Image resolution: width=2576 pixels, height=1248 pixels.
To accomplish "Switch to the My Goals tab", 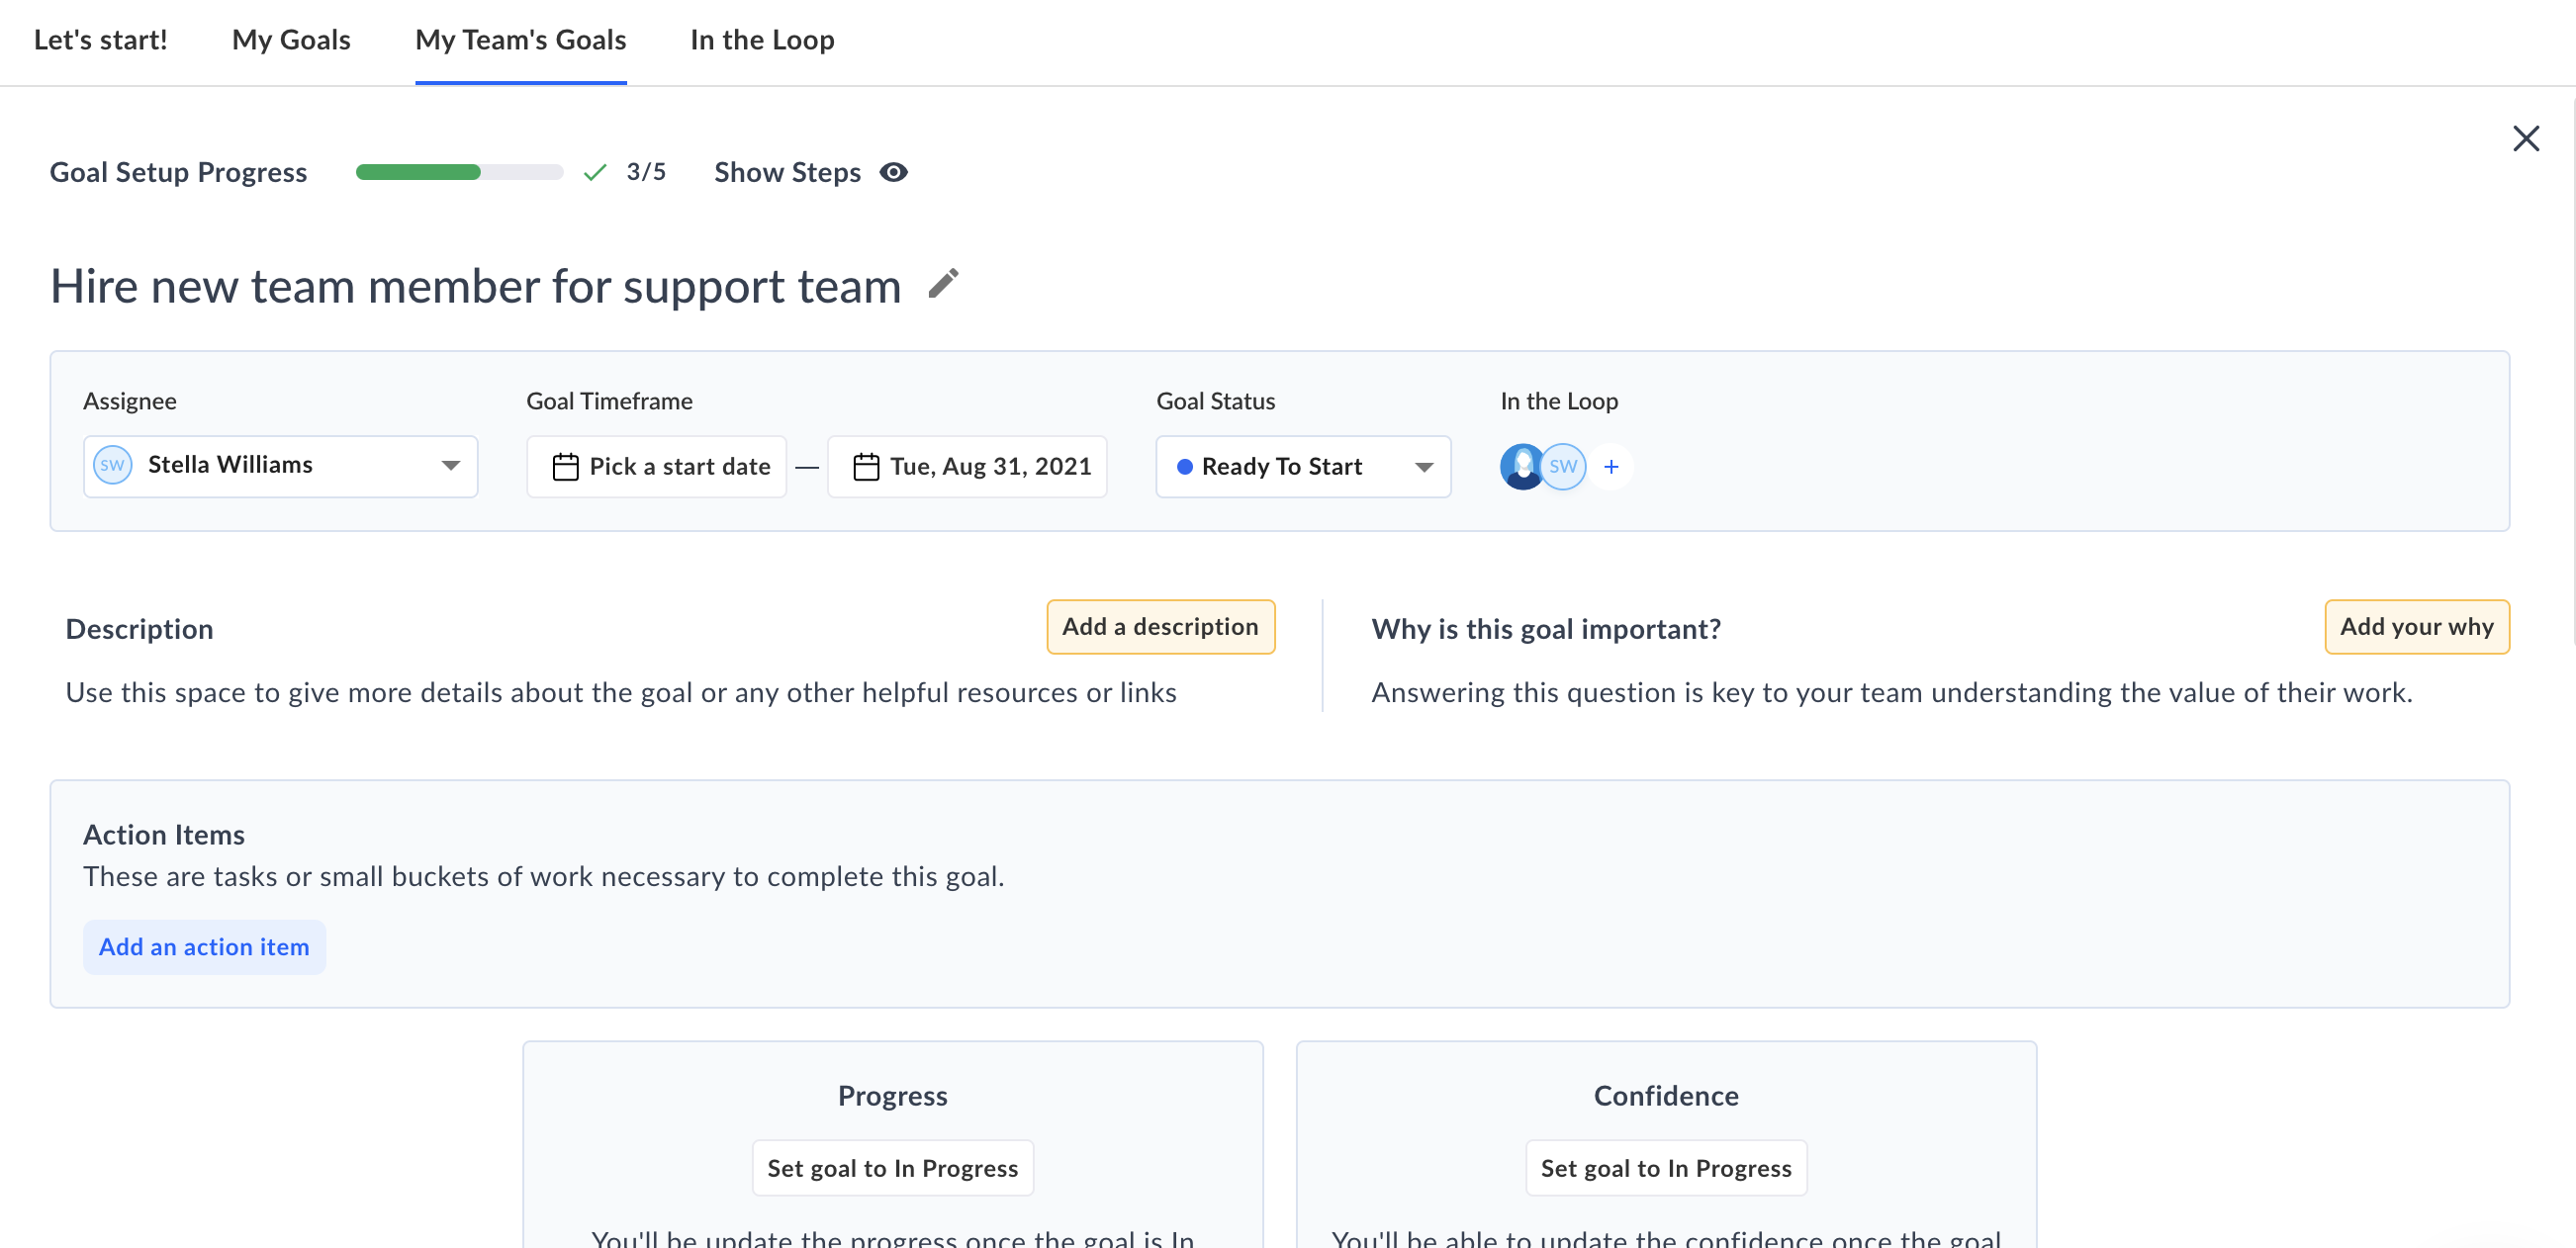I will (x=291, y=40).
